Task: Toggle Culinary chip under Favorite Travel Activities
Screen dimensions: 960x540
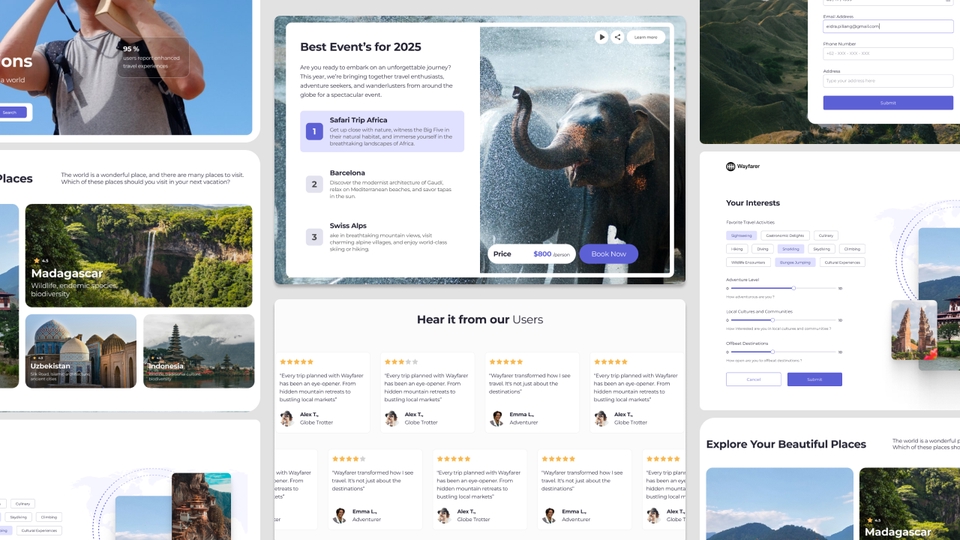Action: (826, 236)
